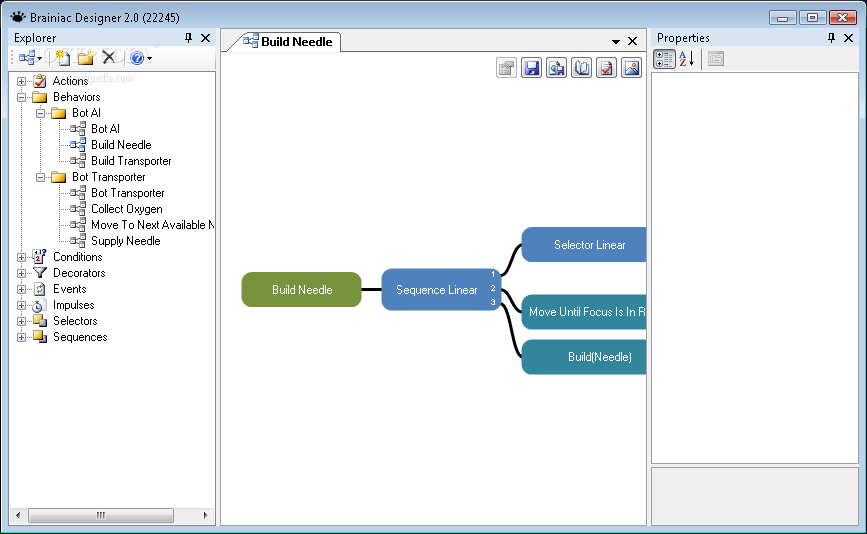Expand the Actions tree node
The image size is (867, 534).
pos(21,81)
